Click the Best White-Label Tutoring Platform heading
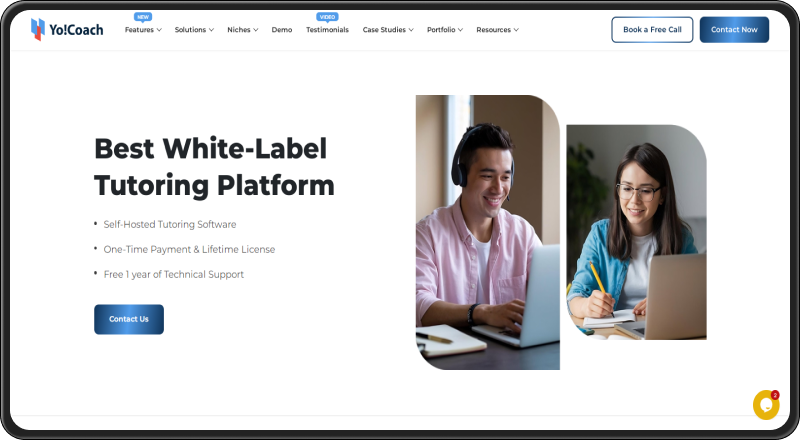Screen dimensions: 800x440 (x=214, y=167)
